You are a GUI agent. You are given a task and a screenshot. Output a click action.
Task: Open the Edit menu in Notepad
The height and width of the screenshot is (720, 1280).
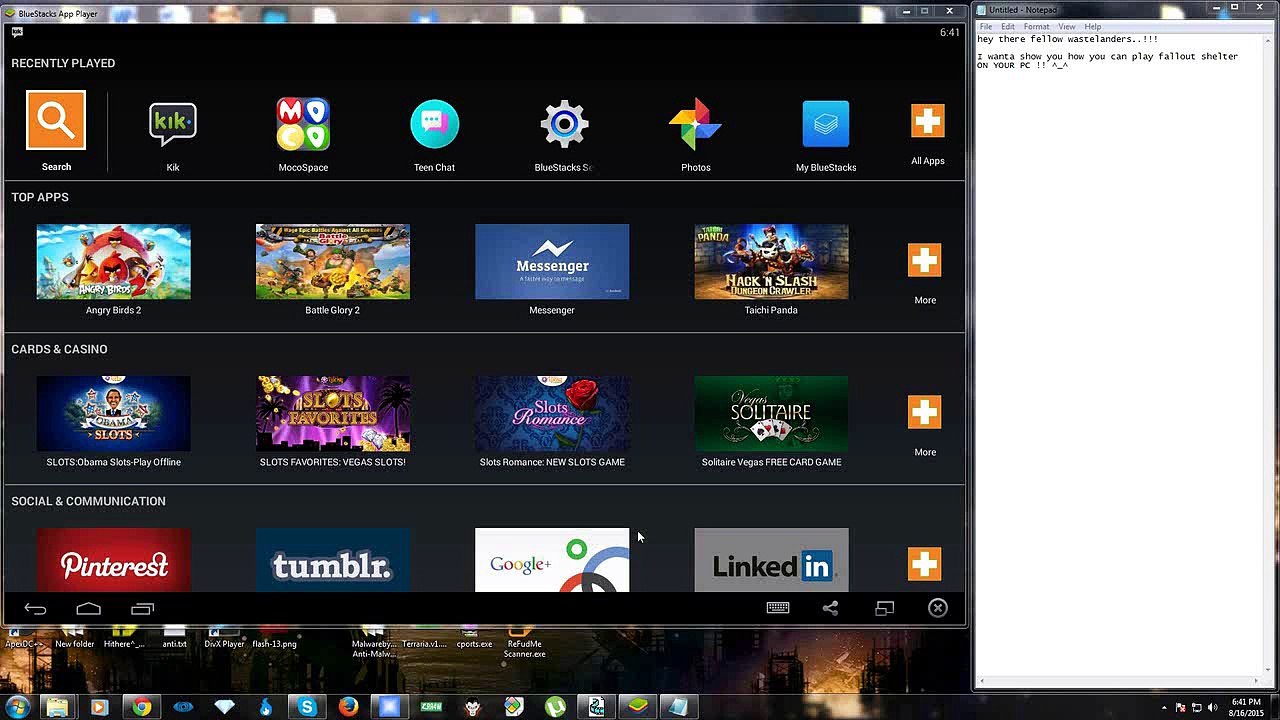pyautogui.click(x=1008, y=26)
